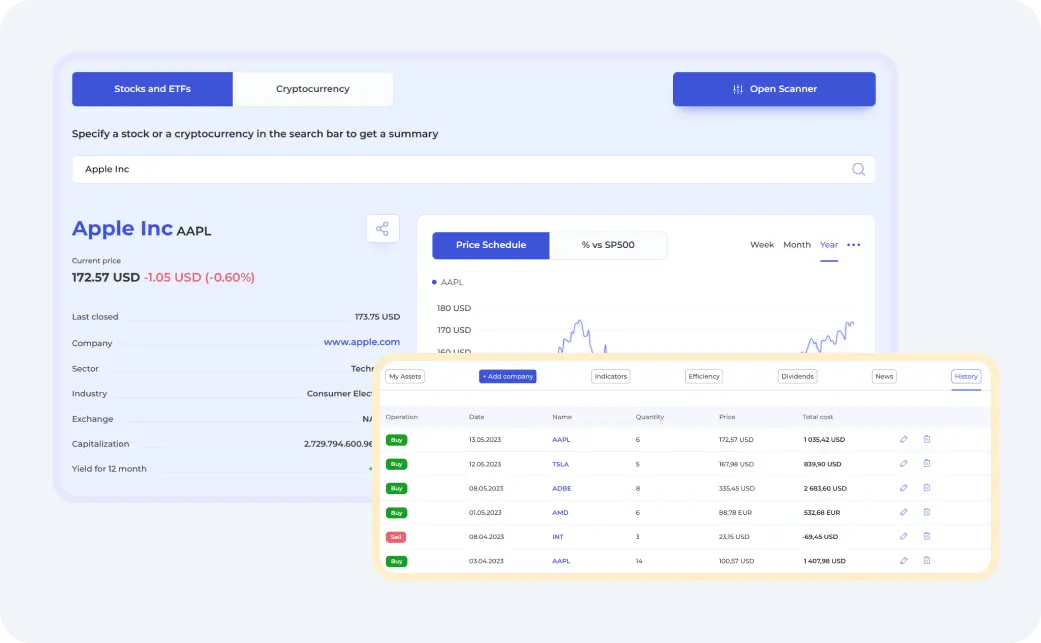The width and height of the screenshot is (1041, 643).
Task: Edit the TSLA transaction with the pencil icon
Action: click(x=904, y=464)
